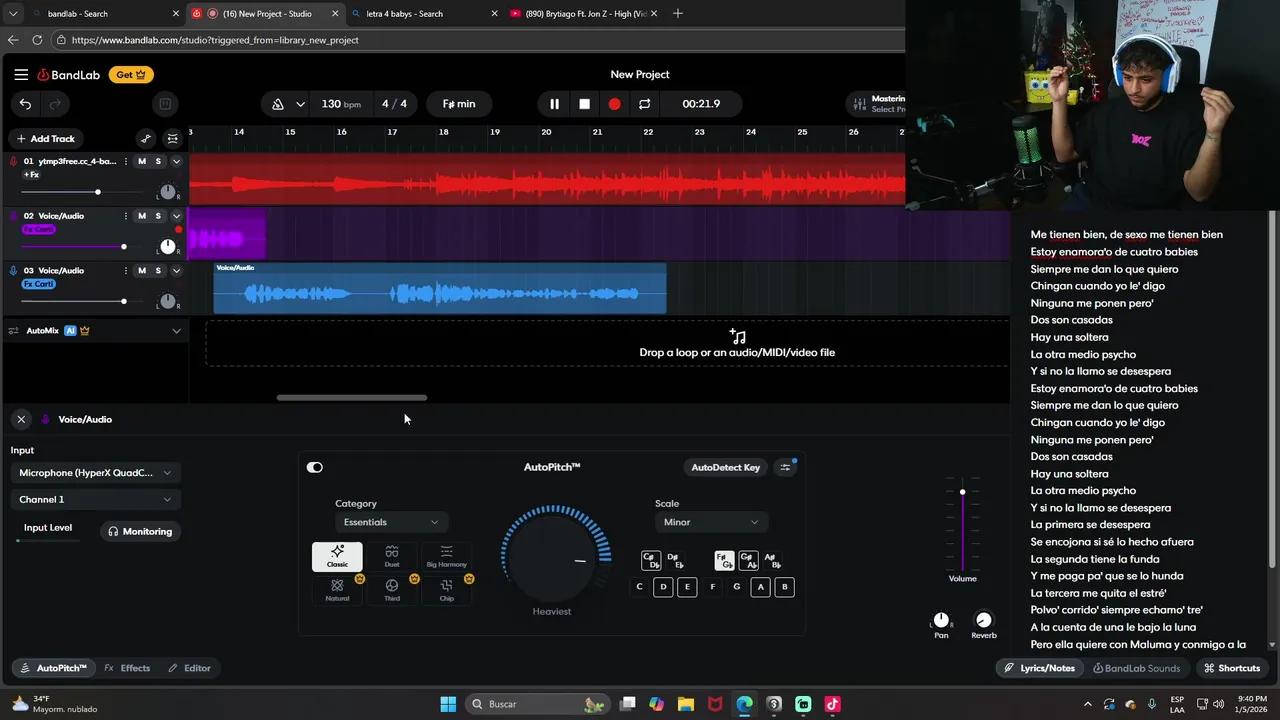Screen dimensions: 1280x720
Task: Open the Essentials category dropdown
Action: pyautogui.click(x=391, y=522)
